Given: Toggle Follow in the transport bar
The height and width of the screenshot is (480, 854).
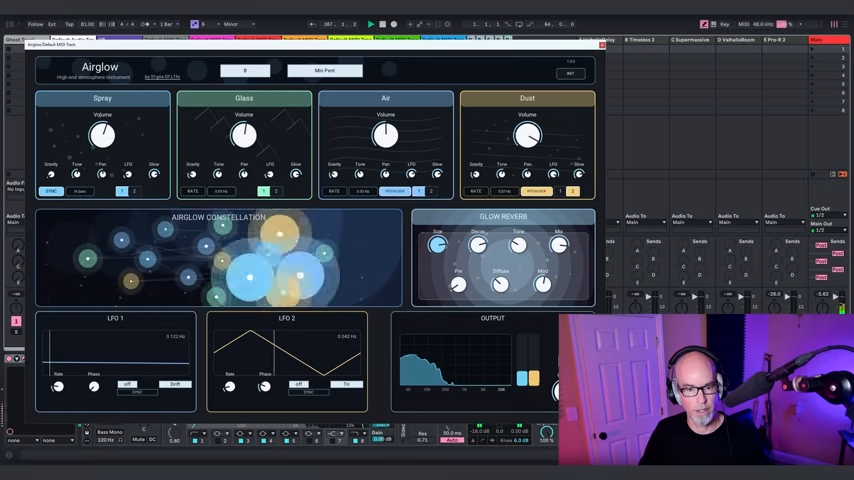Looking at the screenshot, I should (35, 24).
